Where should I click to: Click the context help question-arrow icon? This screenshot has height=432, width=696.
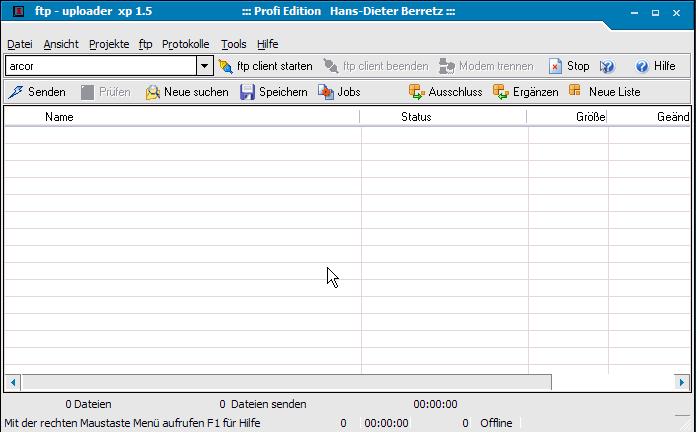(x=607, y=66)
